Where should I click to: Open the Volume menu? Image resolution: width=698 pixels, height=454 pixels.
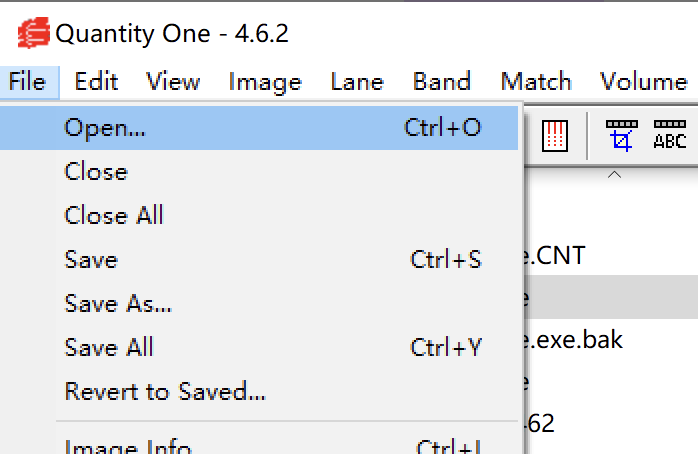point(644,82)
